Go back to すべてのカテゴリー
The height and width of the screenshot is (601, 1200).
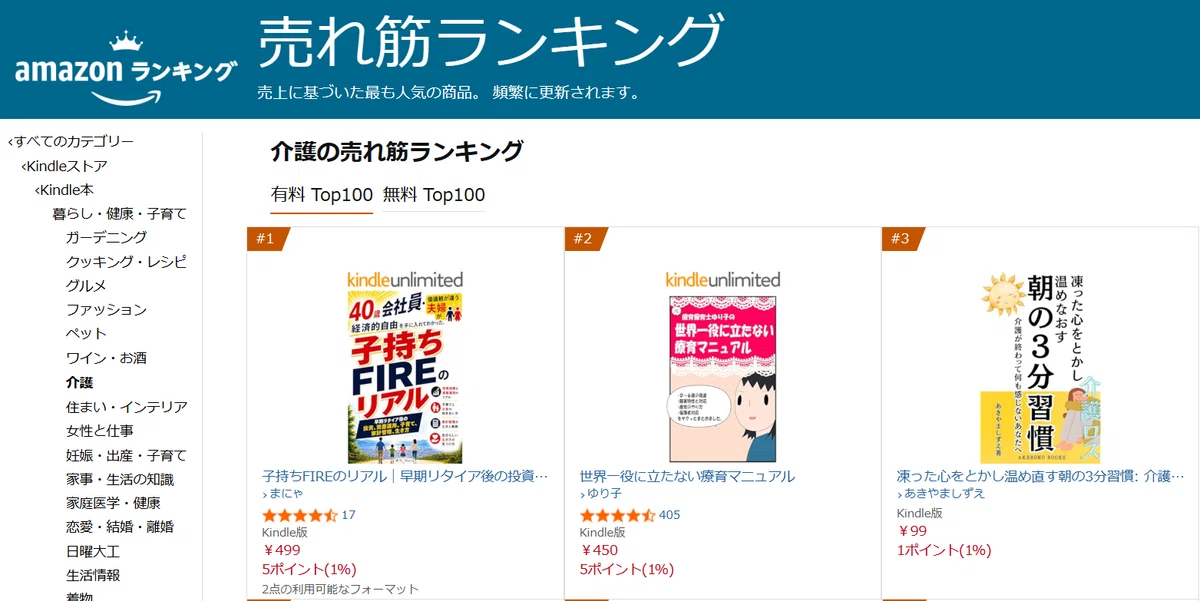coord(70,142)
